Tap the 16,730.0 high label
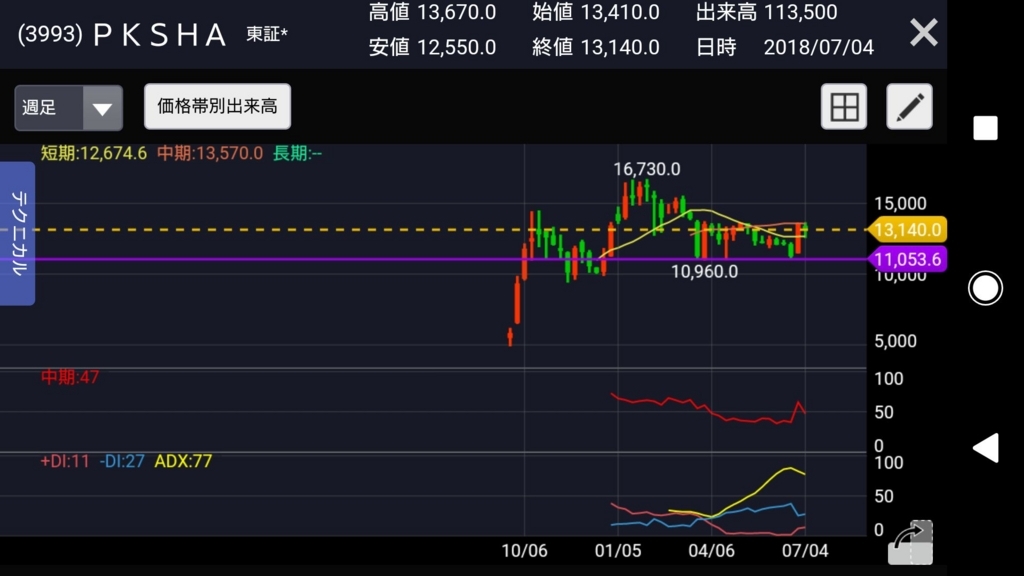This screenshot has width=1024, height=576. pyautogui.click(x=647, y=169)
